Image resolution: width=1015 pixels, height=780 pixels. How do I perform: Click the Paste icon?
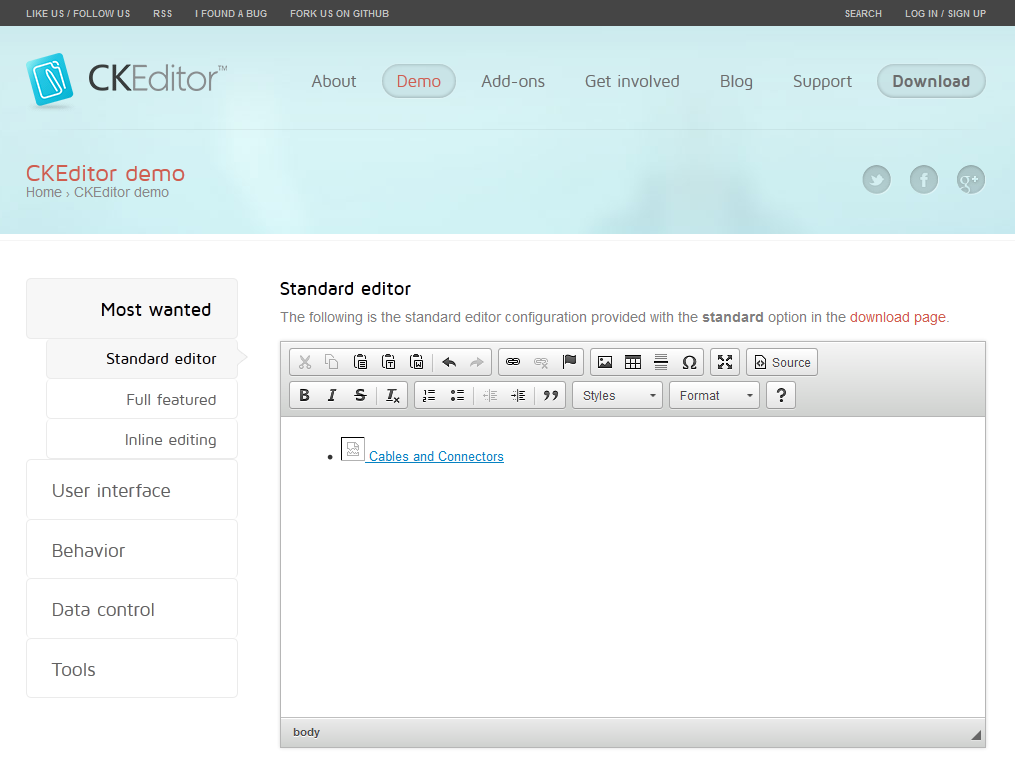[x=361, y=362]
